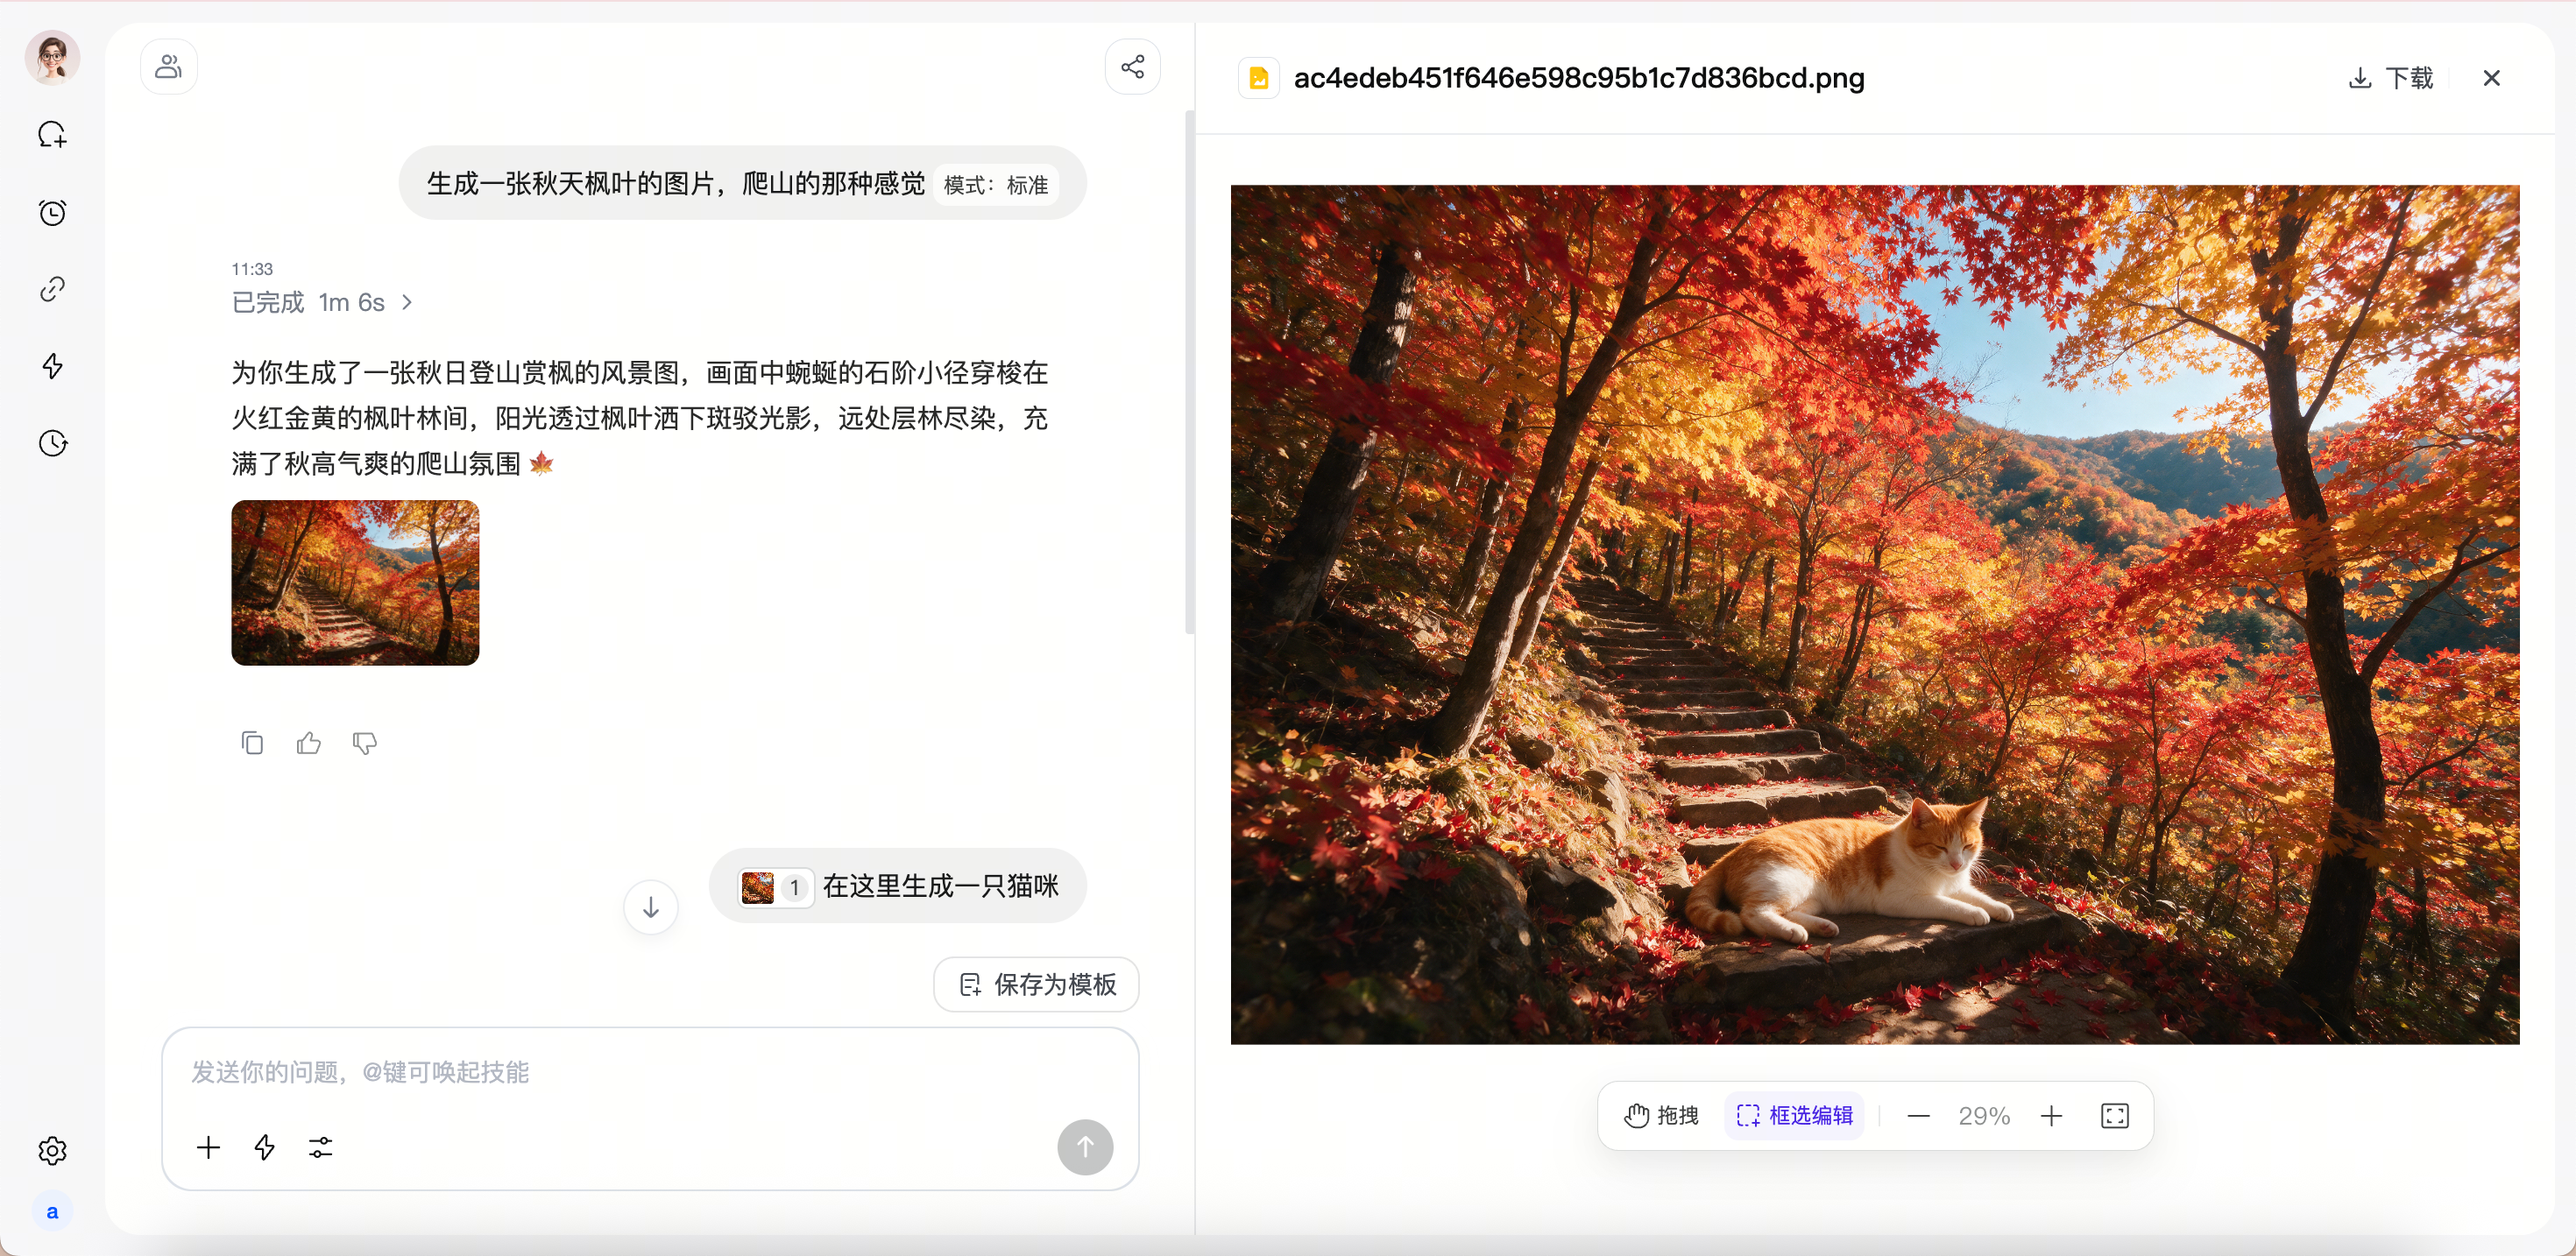Give the reply a thumbs down

364,743
